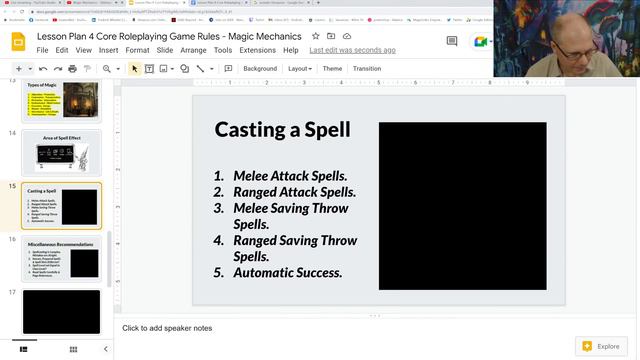This screenshot has height=360, width=640.
Task: Open new slide layout dropdown arrow
Action: click(x=30, y=69)
